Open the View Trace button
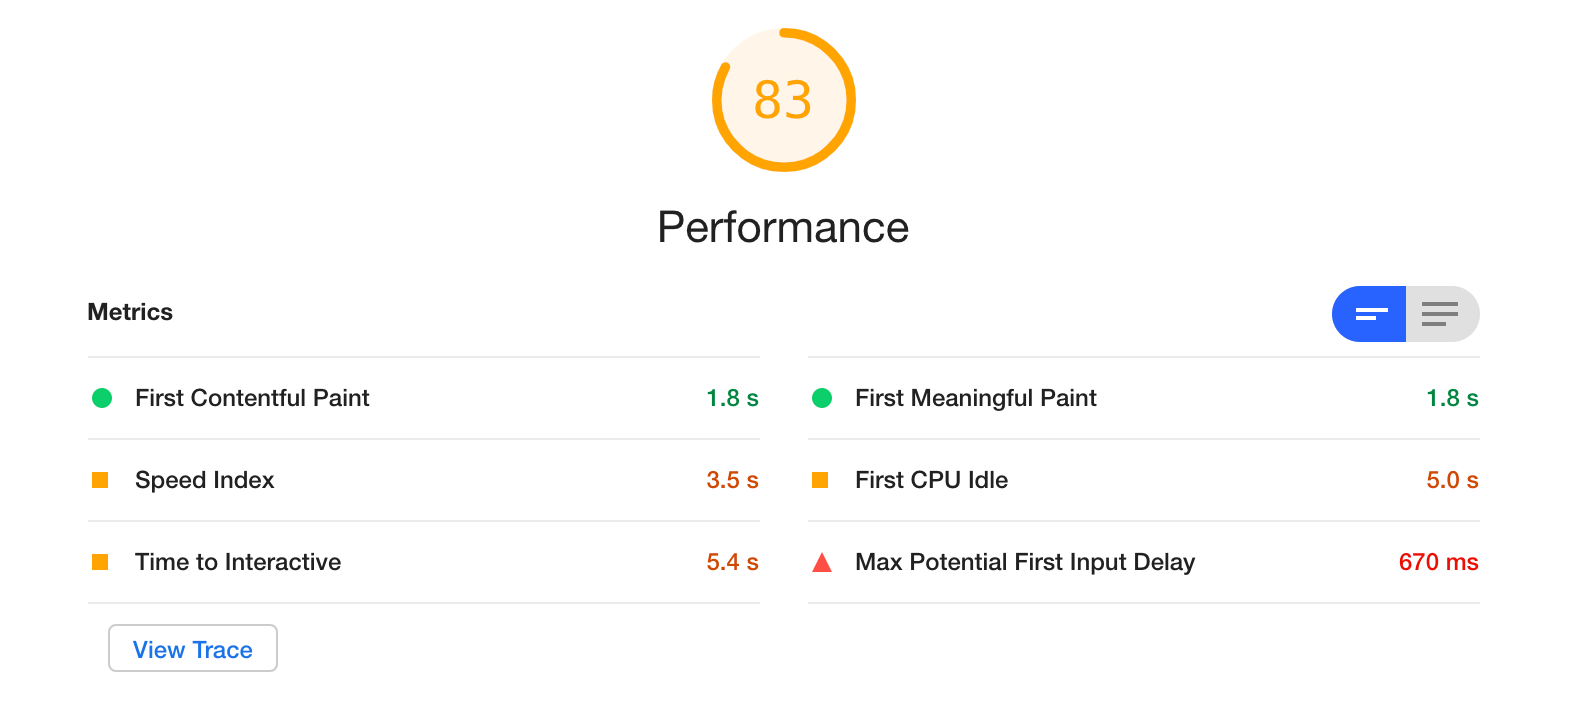 click(x=193, y=649)
